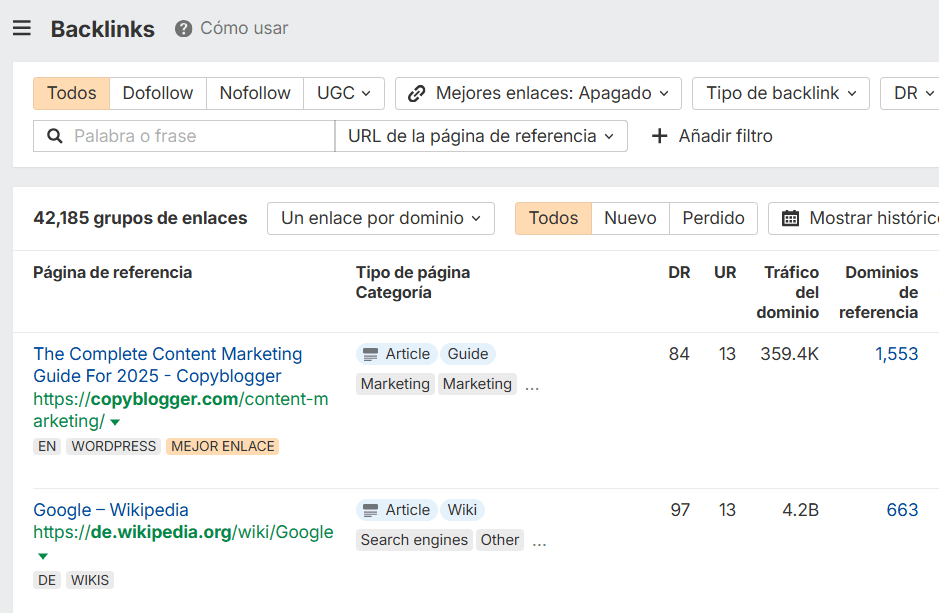Click the 359.4K domain traffic value
Screen dimensions: 939x613
point(789,354)
